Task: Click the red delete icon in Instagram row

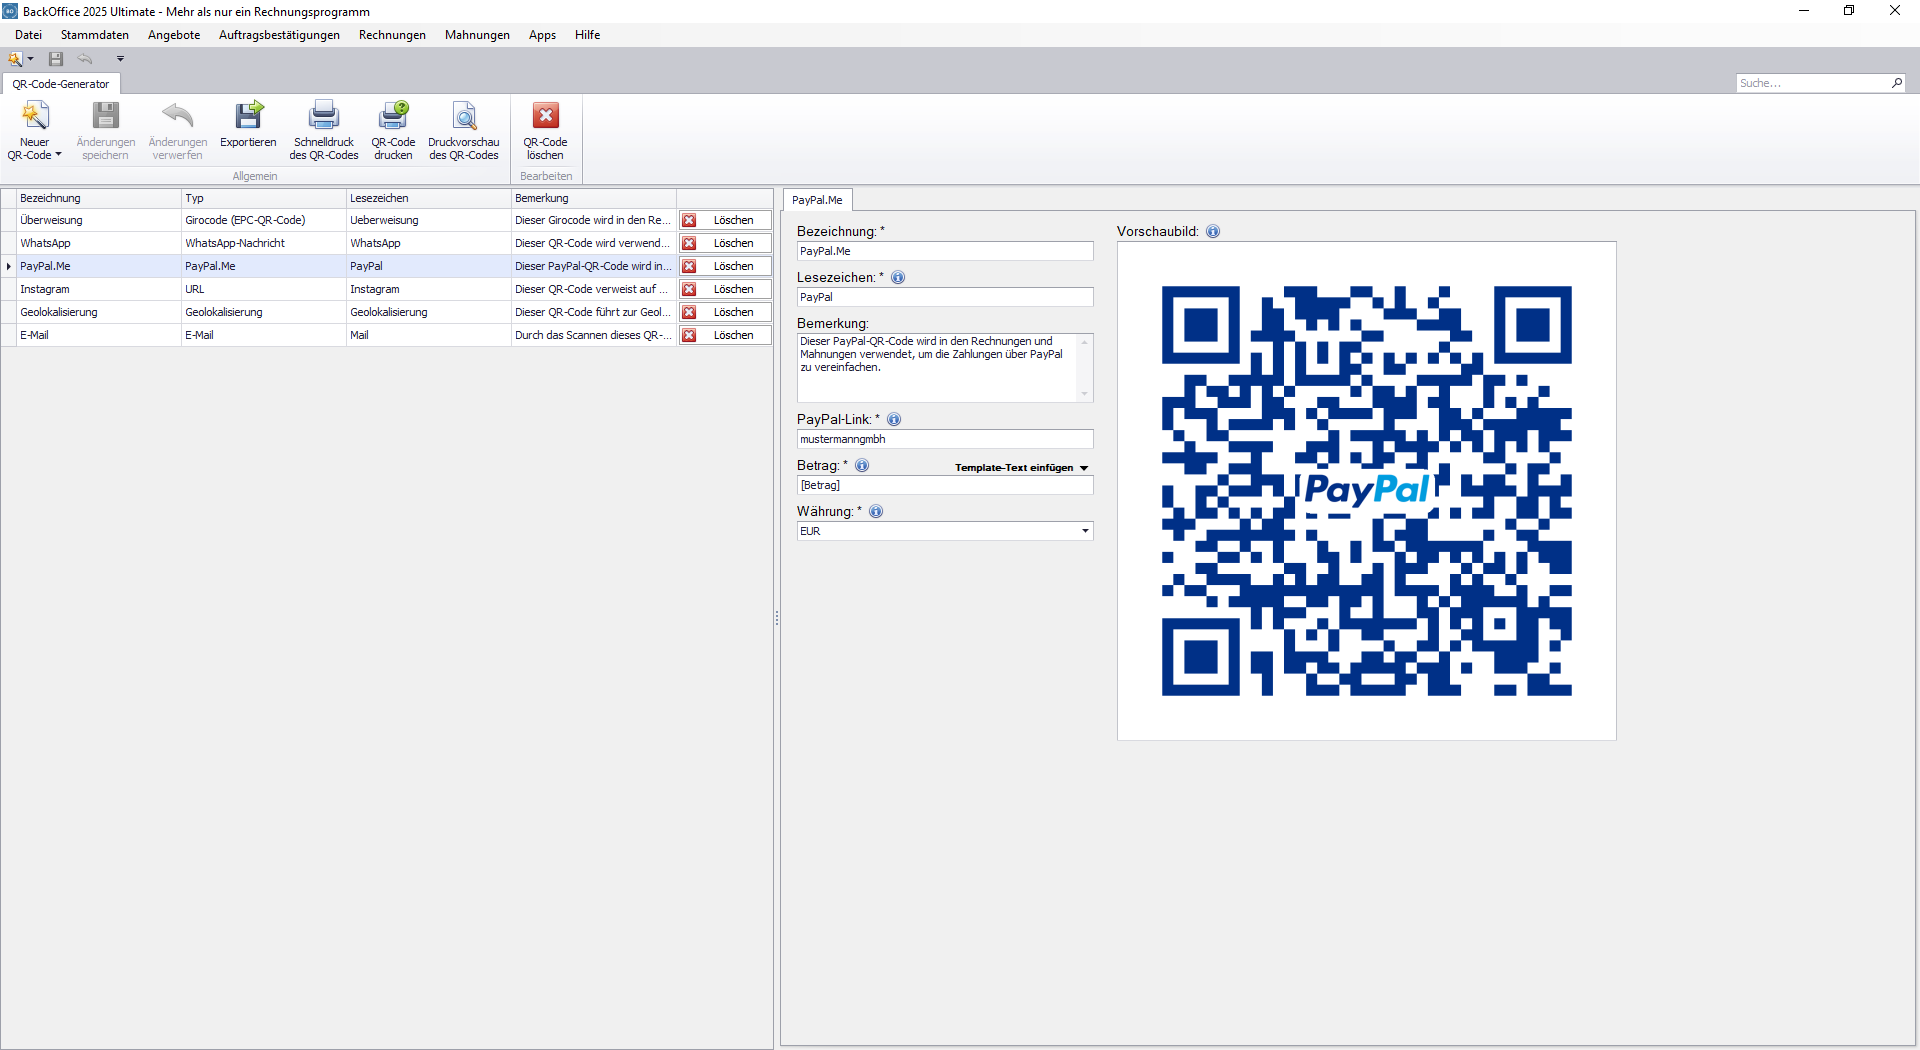Action: point(689,289)
